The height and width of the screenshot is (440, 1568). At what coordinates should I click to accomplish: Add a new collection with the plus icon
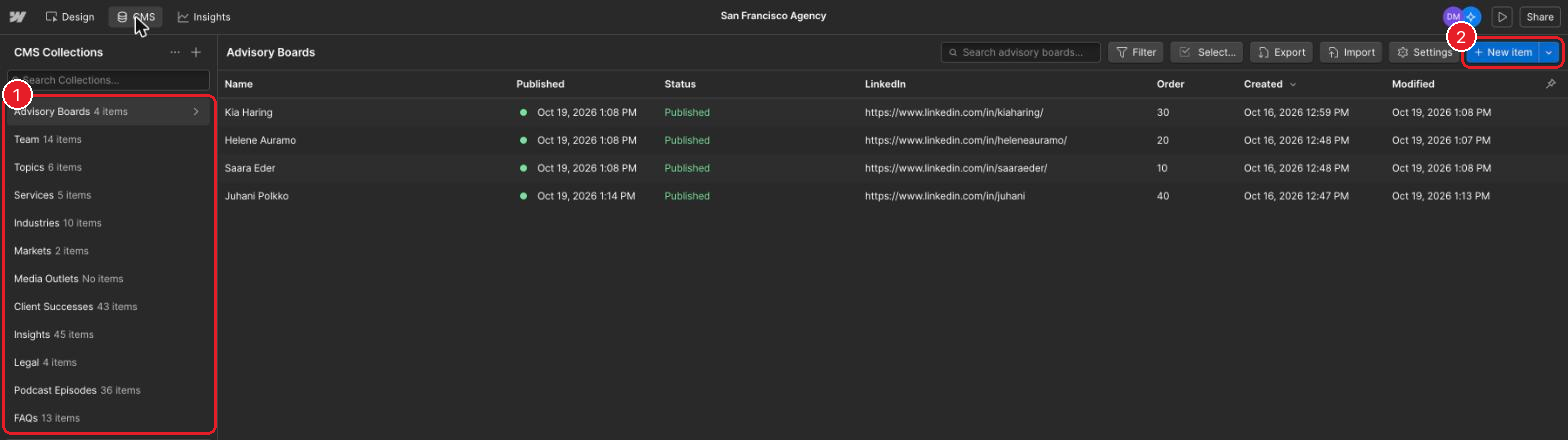pos(196,52)
